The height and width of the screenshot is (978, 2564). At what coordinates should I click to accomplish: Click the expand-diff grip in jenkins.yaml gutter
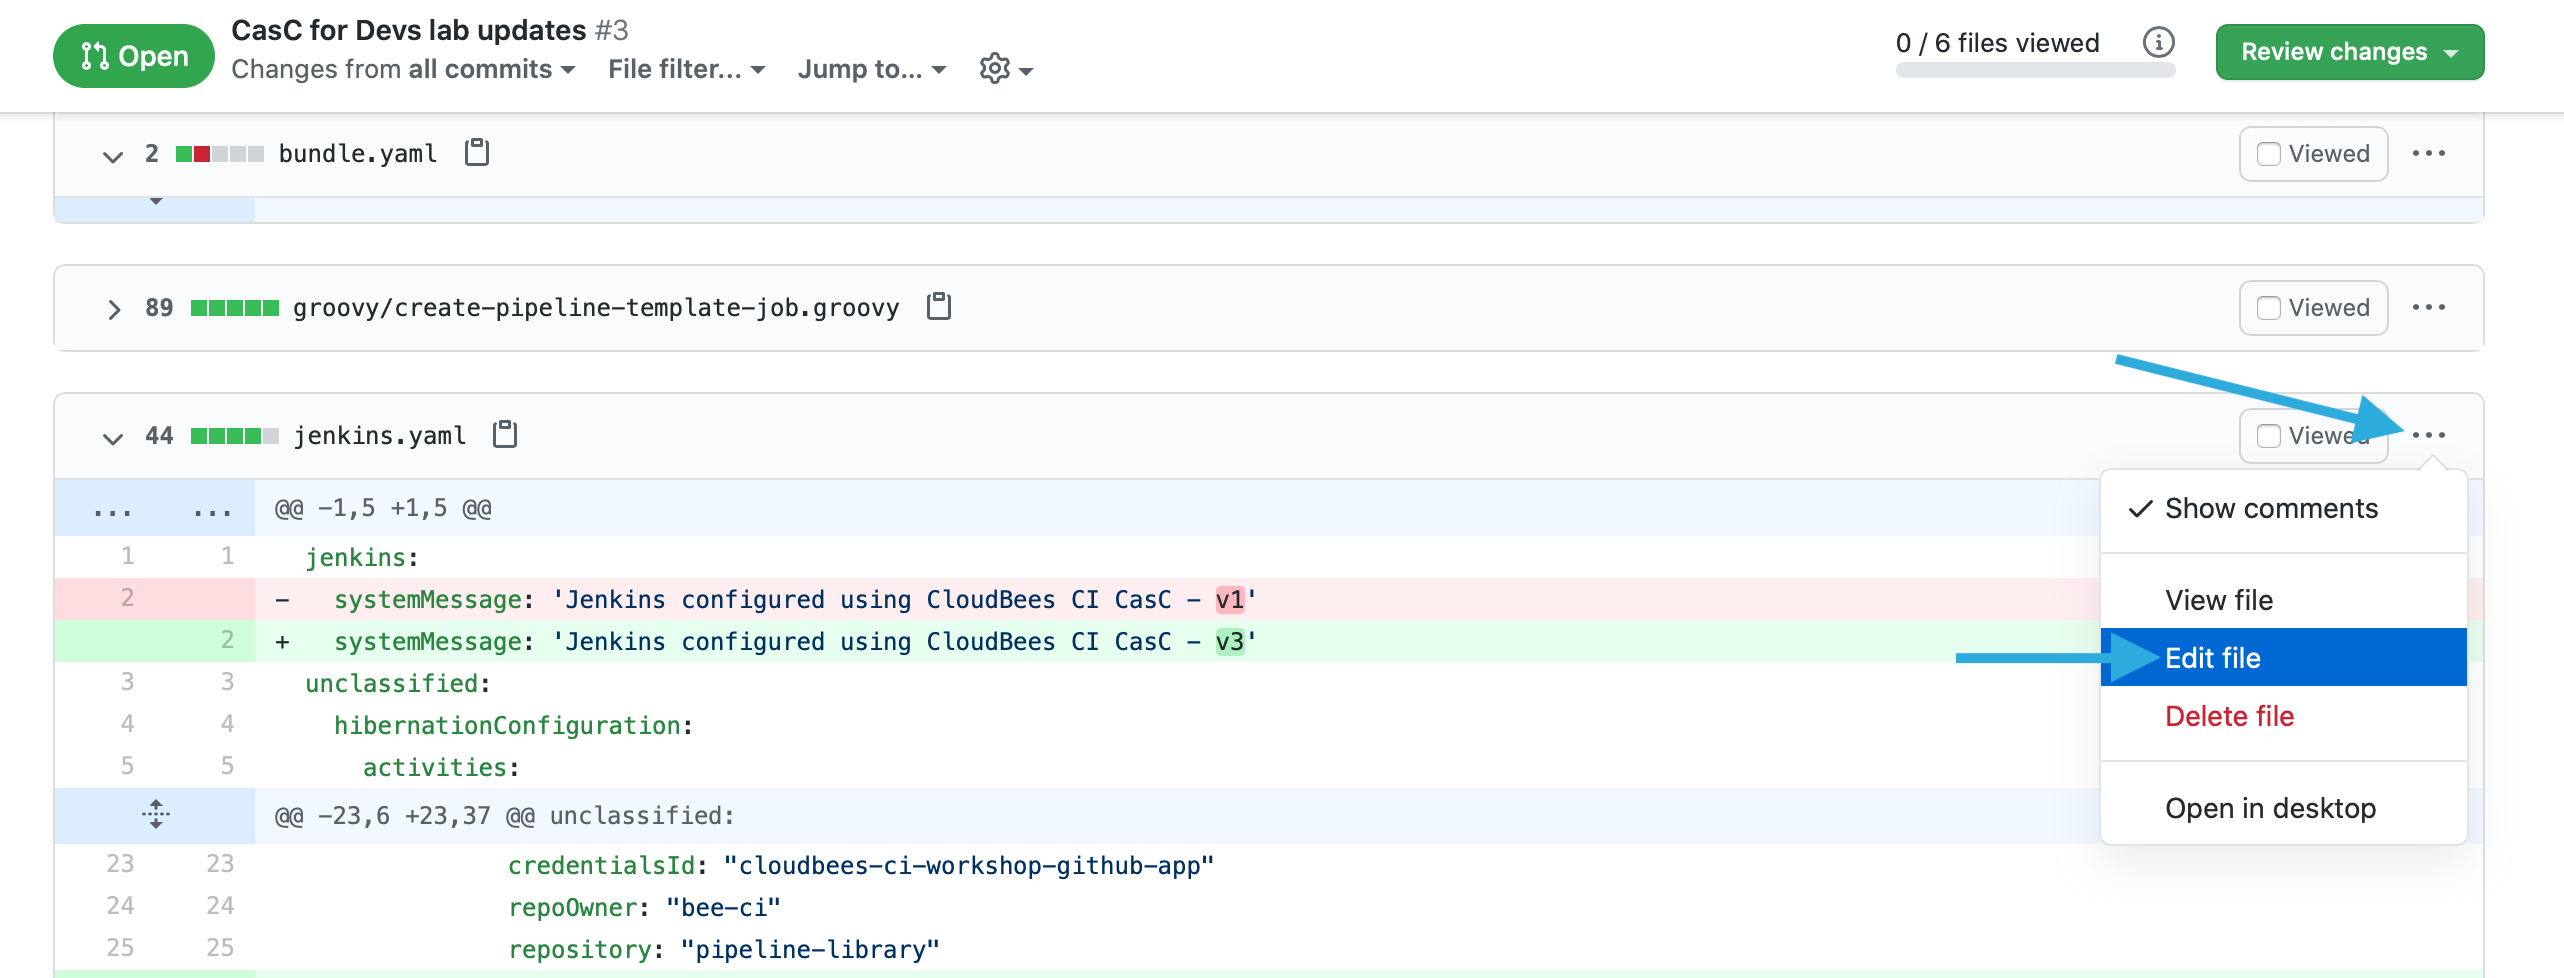point(157,814)
